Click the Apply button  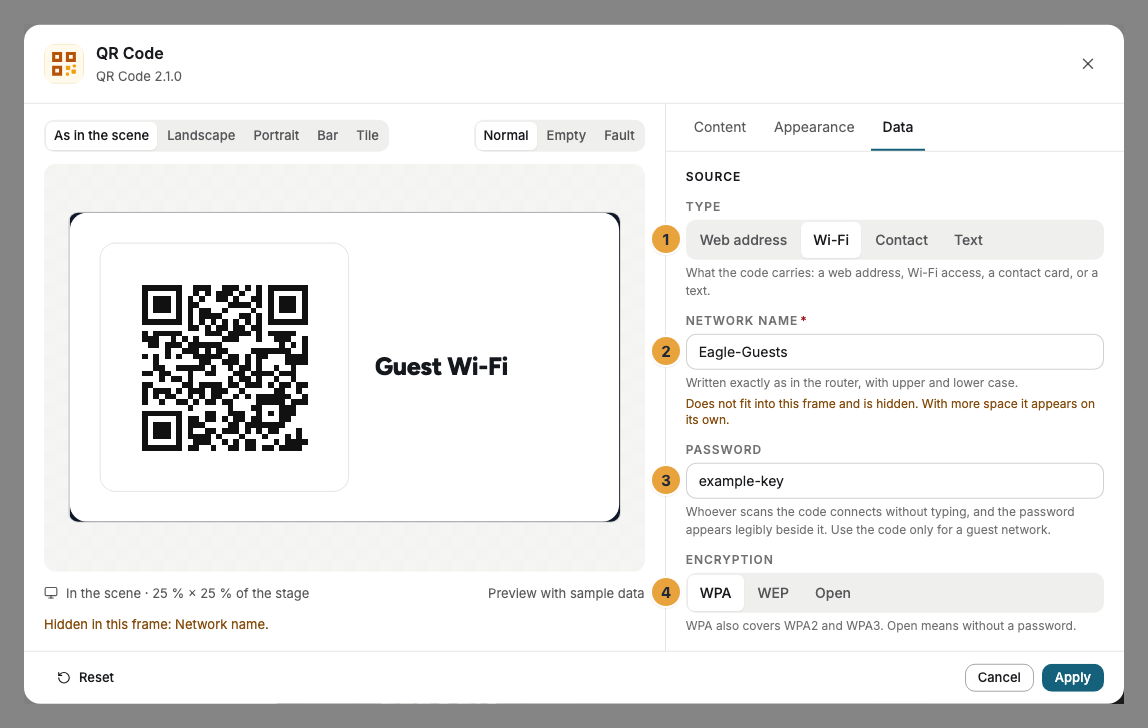click(x=1073, y=677)
